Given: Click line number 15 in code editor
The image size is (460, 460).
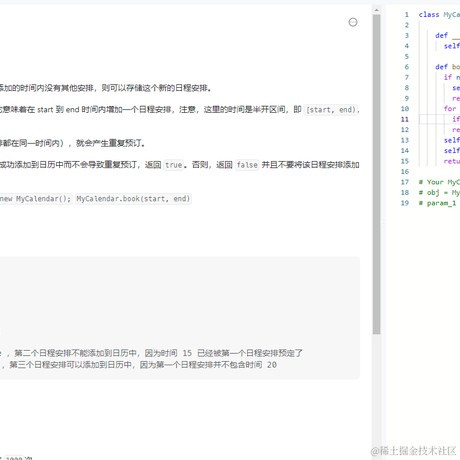Looking at the screenshot, I should point(405,161).
